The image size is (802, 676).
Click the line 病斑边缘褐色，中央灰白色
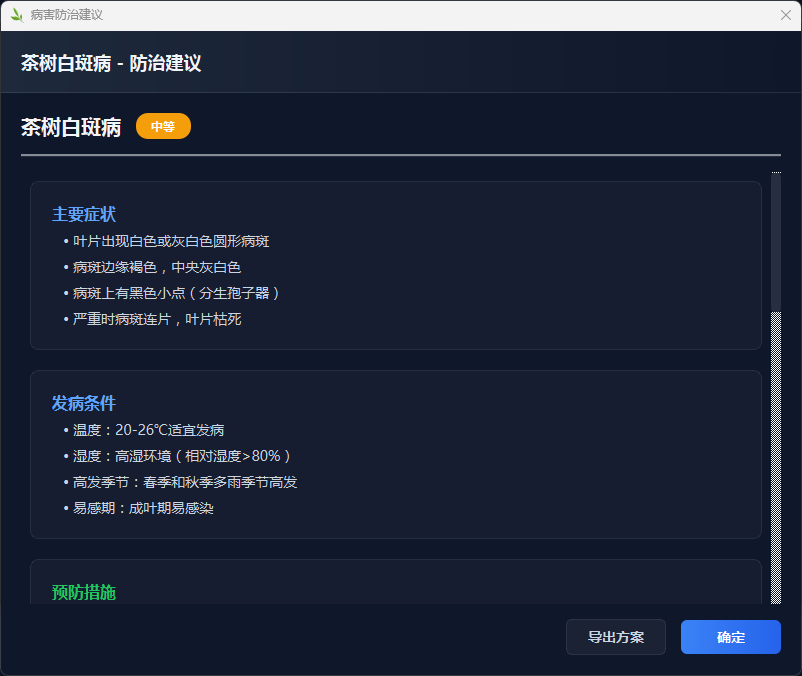pos(156,268)
